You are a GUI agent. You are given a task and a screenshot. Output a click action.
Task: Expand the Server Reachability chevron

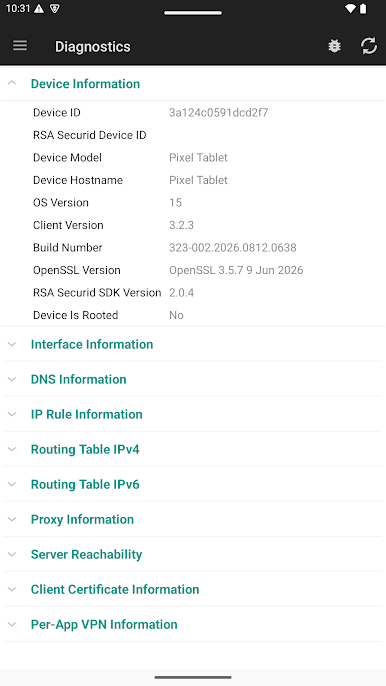[x=12, y=554]
